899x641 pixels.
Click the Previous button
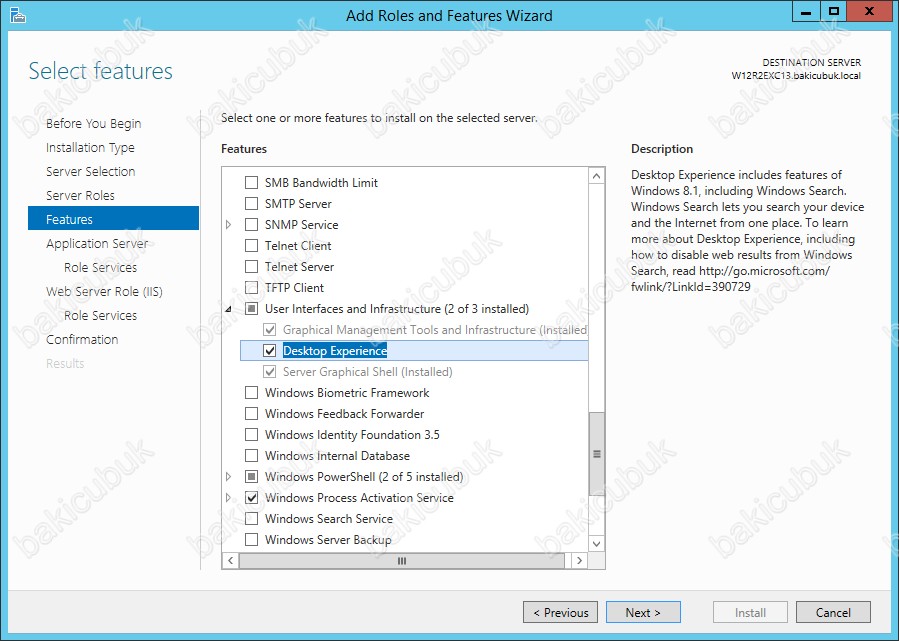tap(560, 612)
